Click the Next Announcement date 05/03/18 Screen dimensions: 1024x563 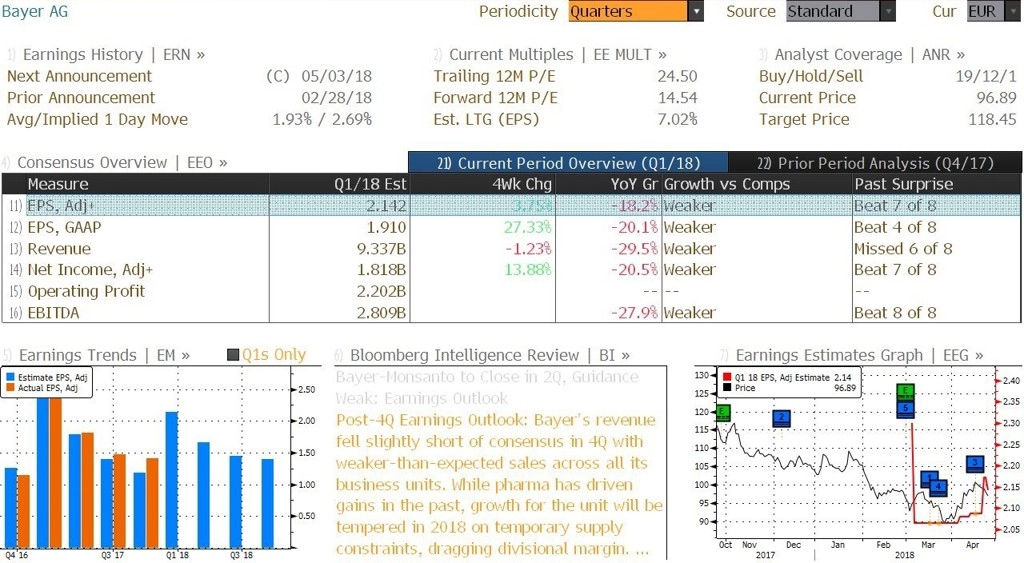click(336, 76)
